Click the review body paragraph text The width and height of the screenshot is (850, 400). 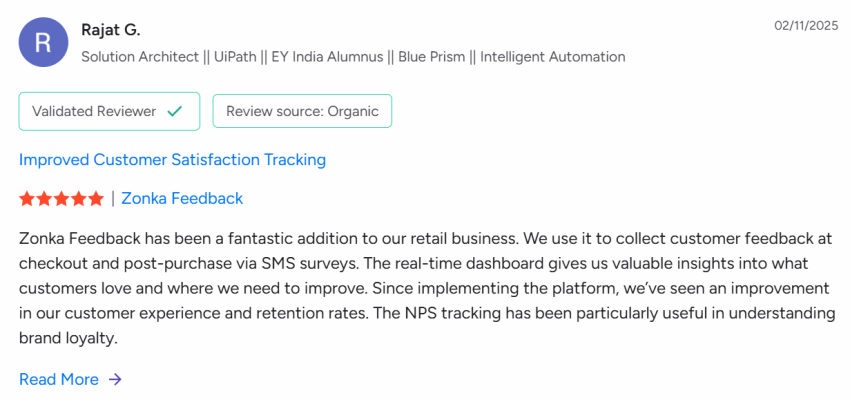pos(425,288)
